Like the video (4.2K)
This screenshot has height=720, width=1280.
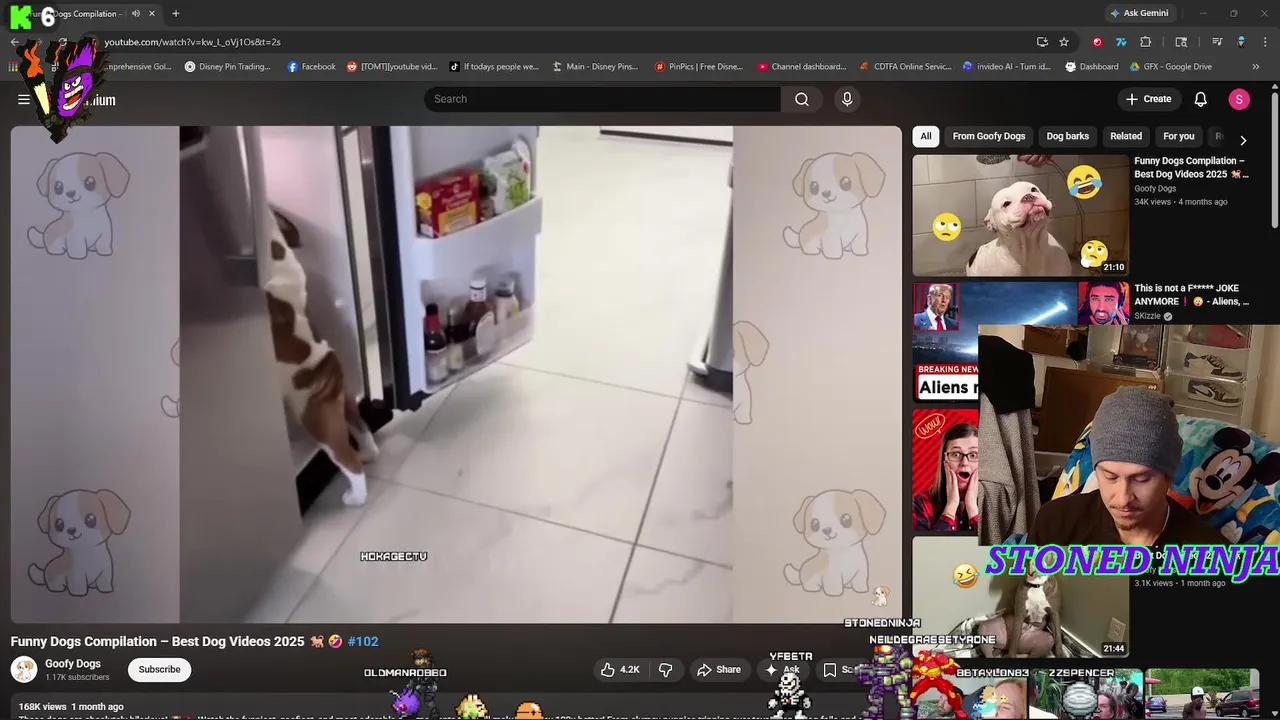pyautogui.click(x=620, y=669)
